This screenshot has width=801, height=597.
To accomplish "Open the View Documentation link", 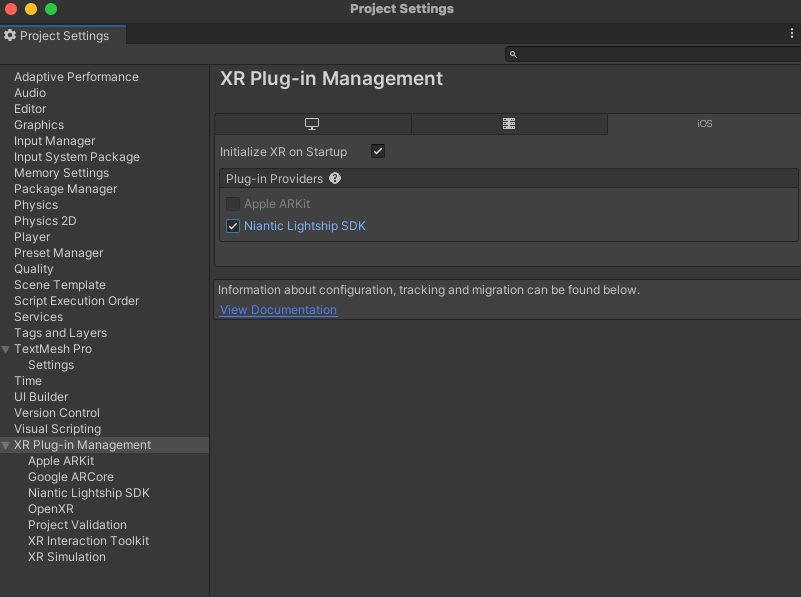I will tap(278, 310).
